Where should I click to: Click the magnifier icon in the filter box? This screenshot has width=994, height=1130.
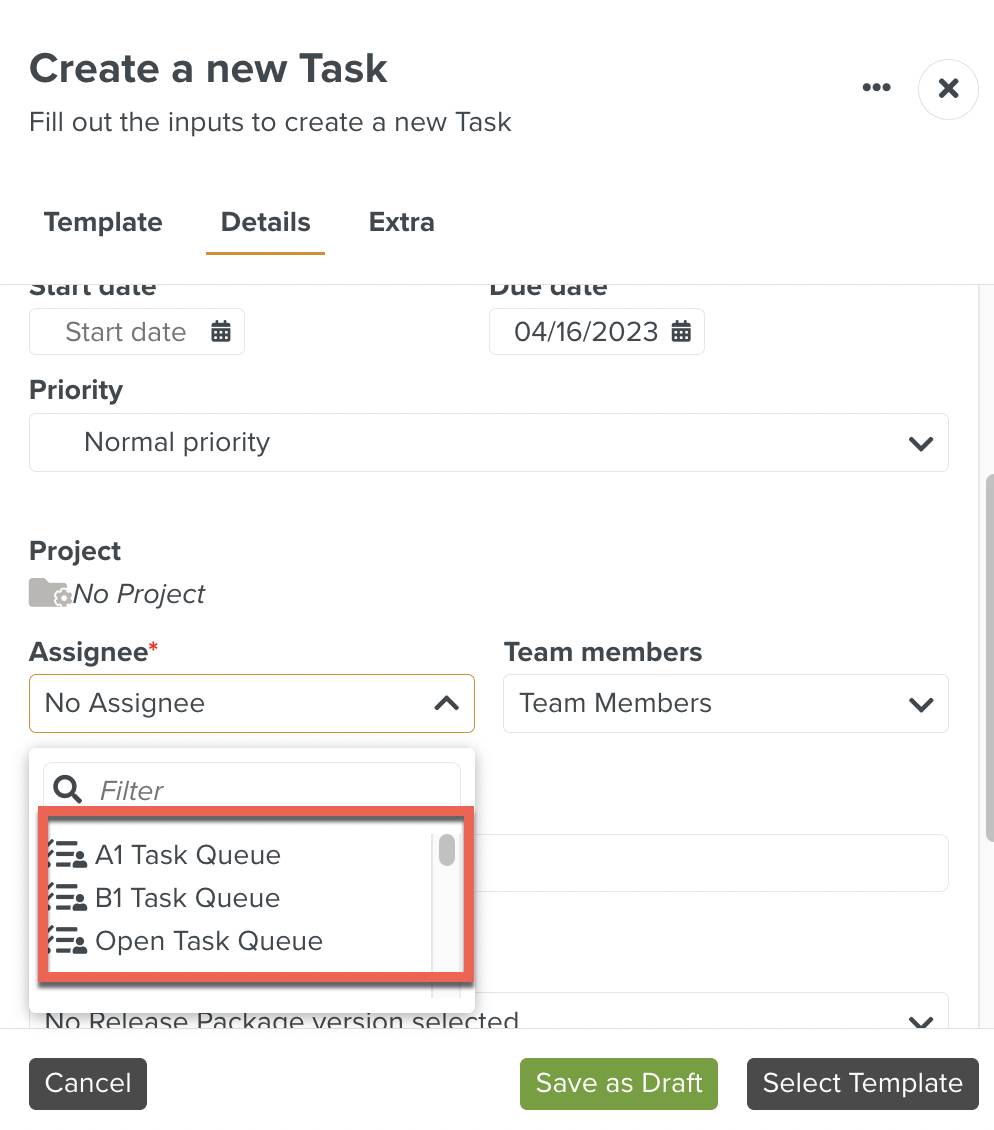coord(67,789)
